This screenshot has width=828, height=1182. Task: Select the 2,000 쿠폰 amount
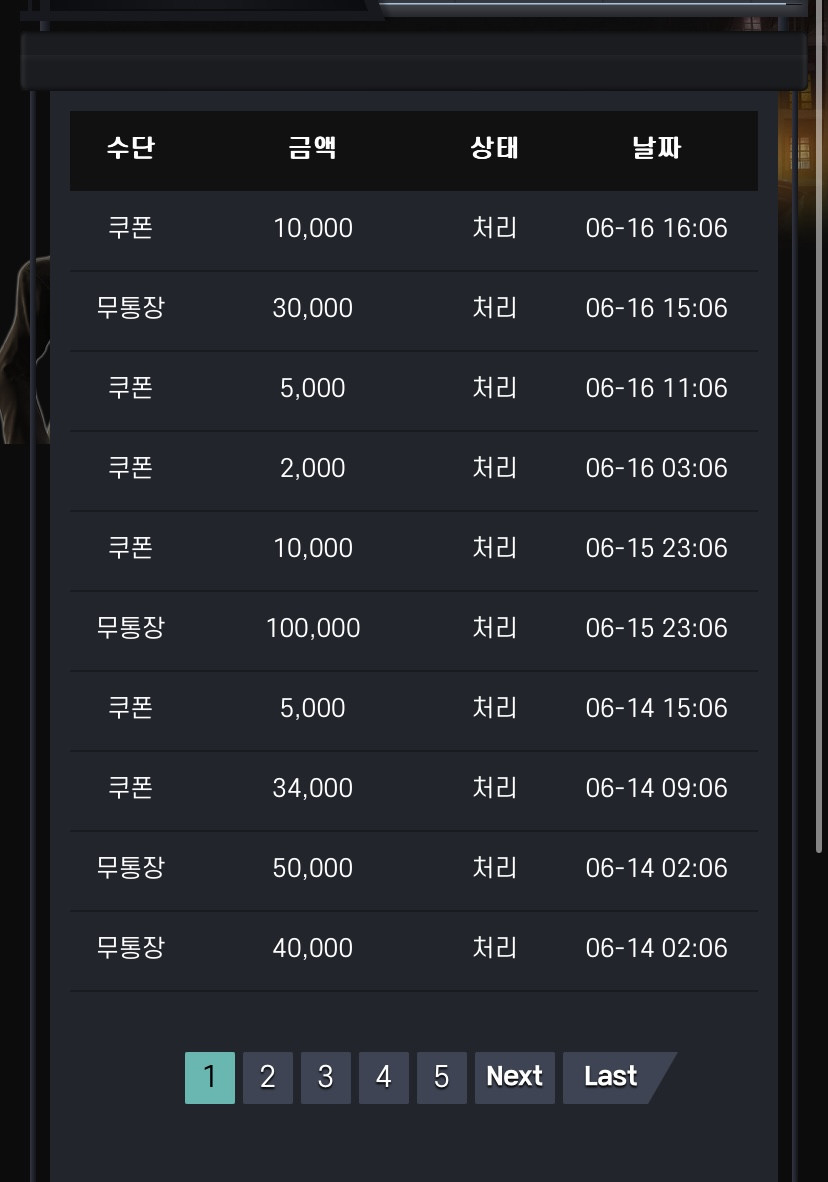[313, 468]
